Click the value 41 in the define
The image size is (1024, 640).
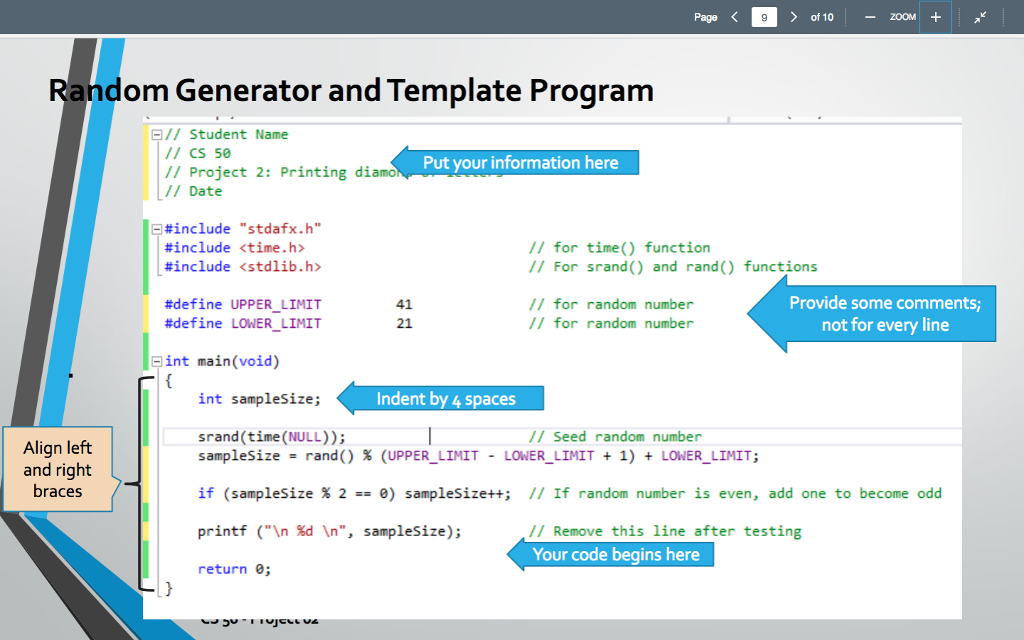point(404,305)
